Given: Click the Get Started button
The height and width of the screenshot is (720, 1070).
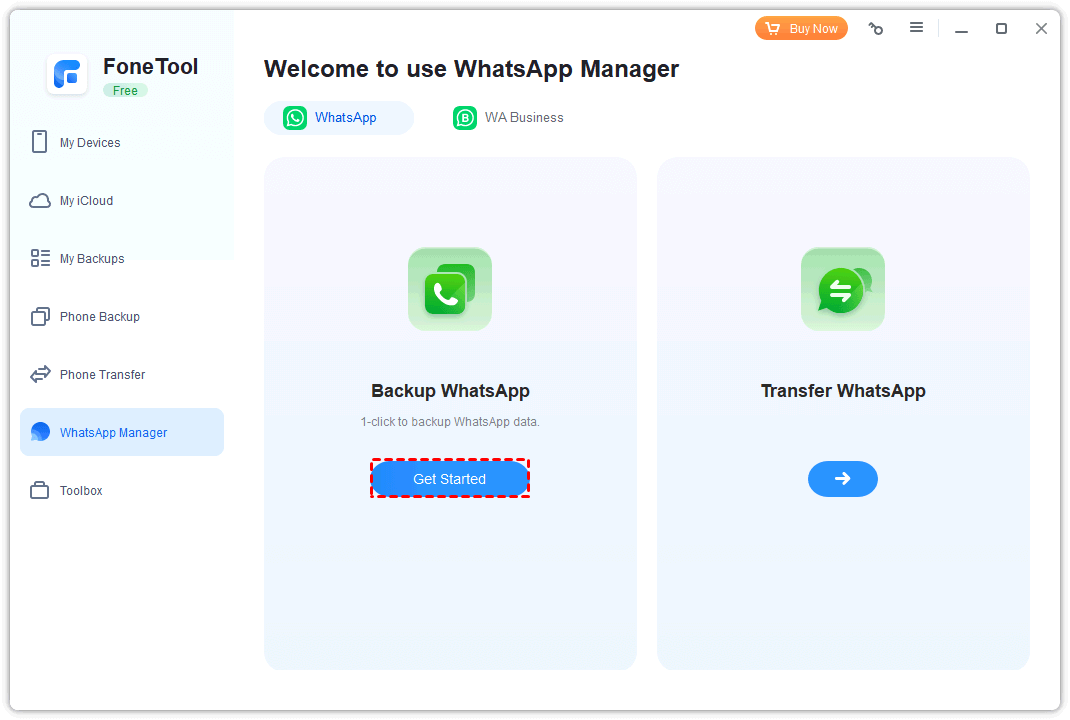Looking at the screenshot, I should pyautogui.click(x=450, y=479).
